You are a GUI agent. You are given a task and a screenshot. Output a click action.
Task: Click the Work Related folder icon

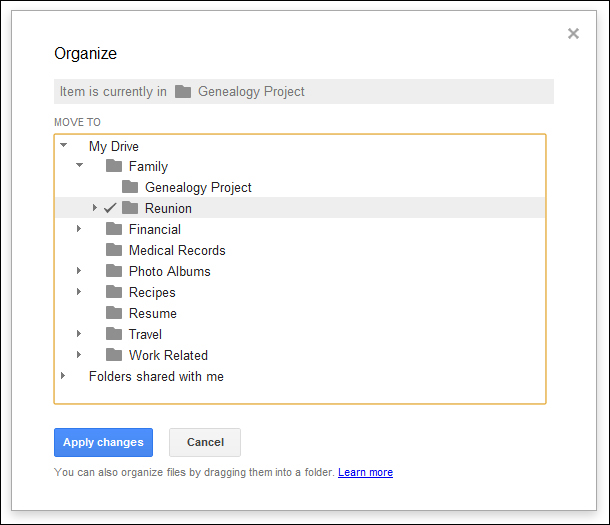coord(114,355)
